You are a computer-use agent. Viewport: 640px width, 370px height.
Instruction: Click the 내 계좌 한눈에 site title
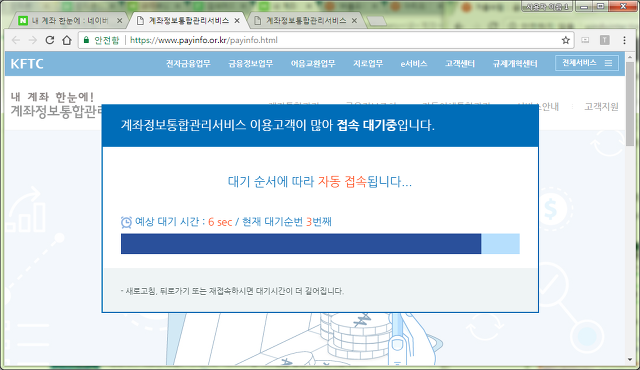[53, 97]
